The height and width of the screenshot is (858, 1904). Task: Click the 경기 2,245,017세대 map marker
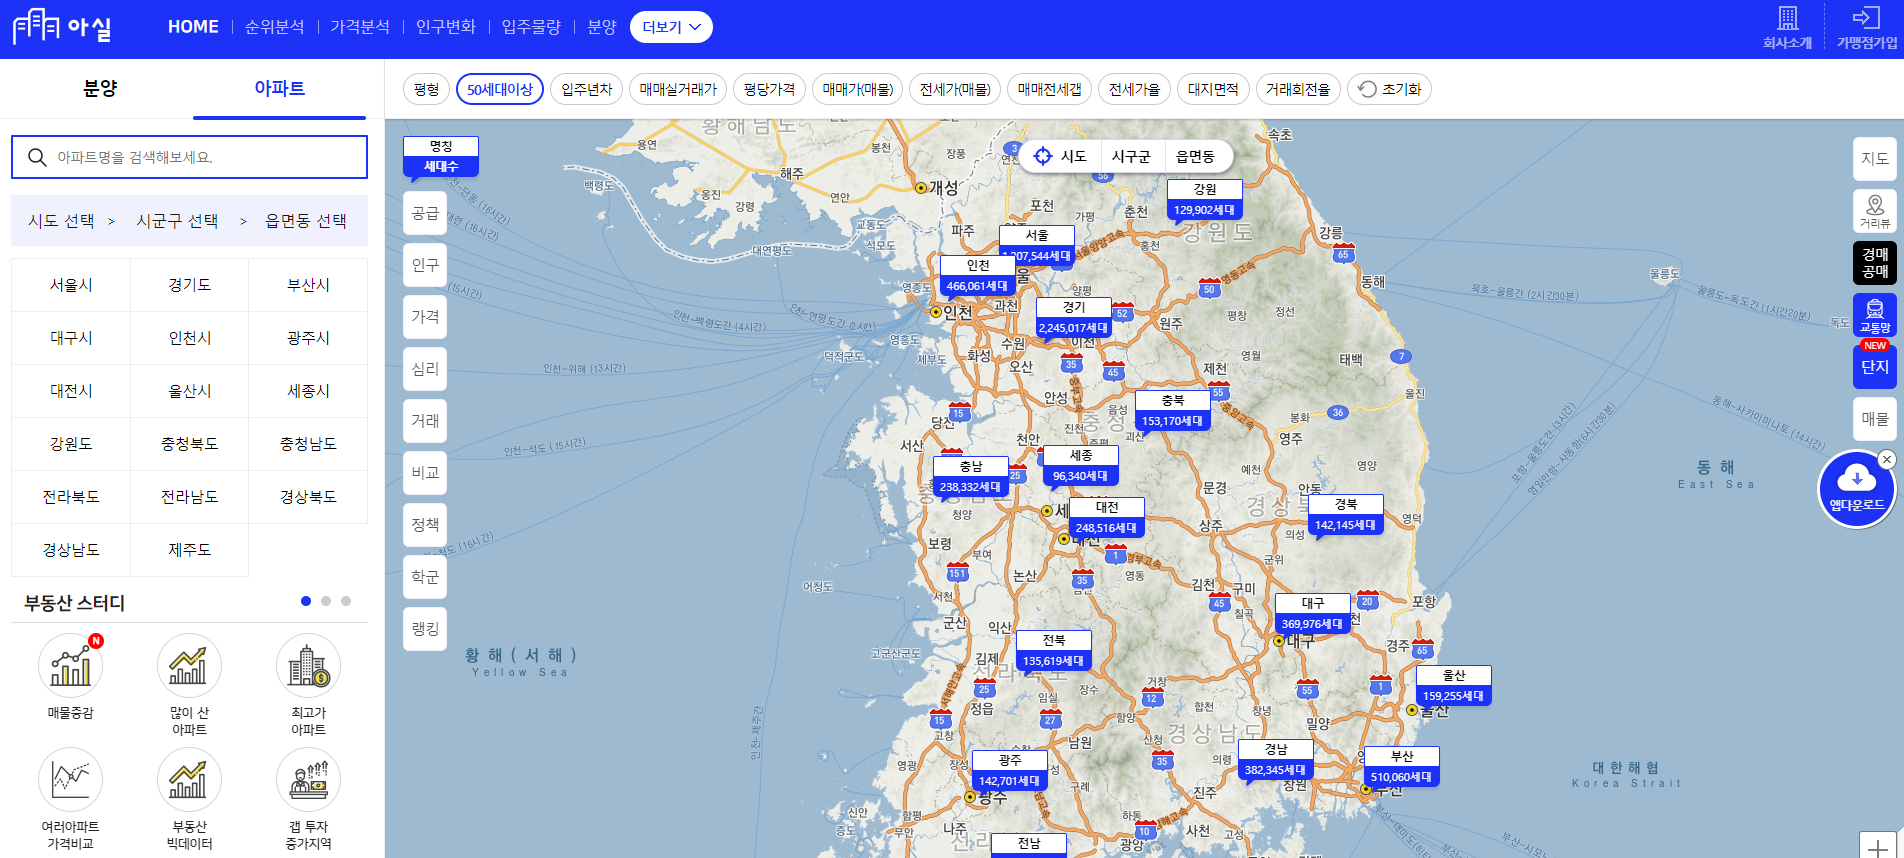pyautogui.click(x=1073, y=318)
